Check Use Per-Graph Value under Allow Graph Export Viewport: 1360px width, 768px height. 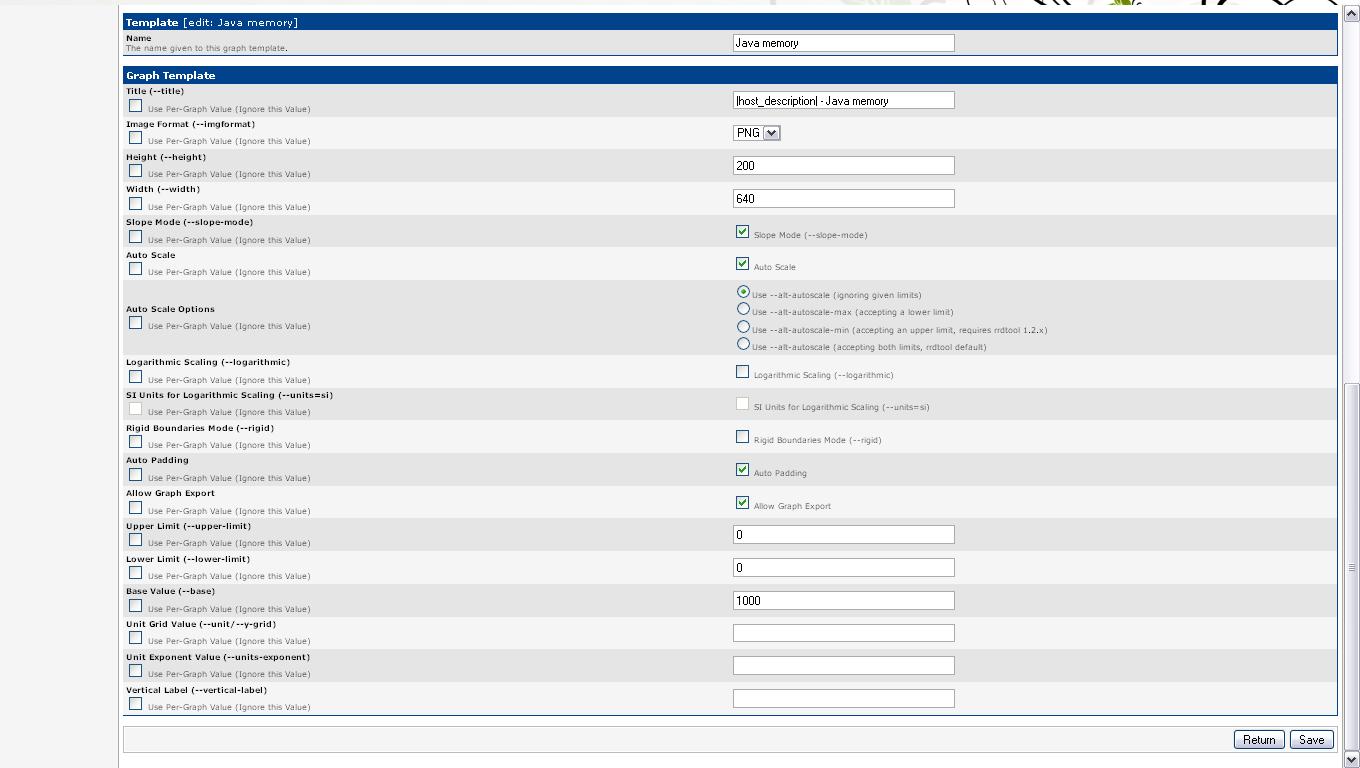click(x=135, y=508)
